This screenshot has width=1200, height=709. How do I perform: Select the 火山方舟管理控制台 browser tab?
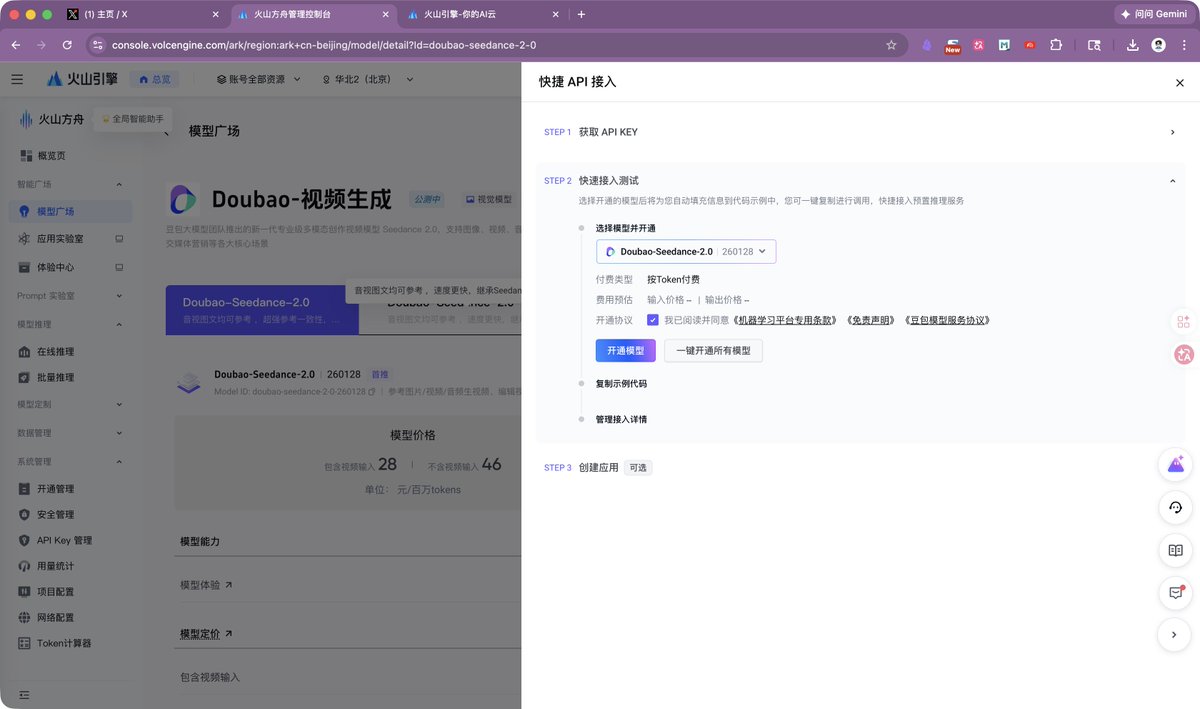312,14
